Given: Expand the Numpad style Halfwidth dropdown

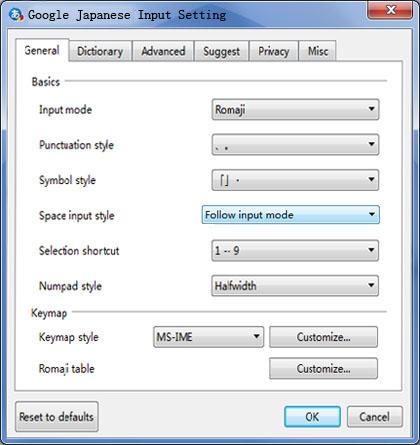Looking at the screenshot, I should point(295,286).
